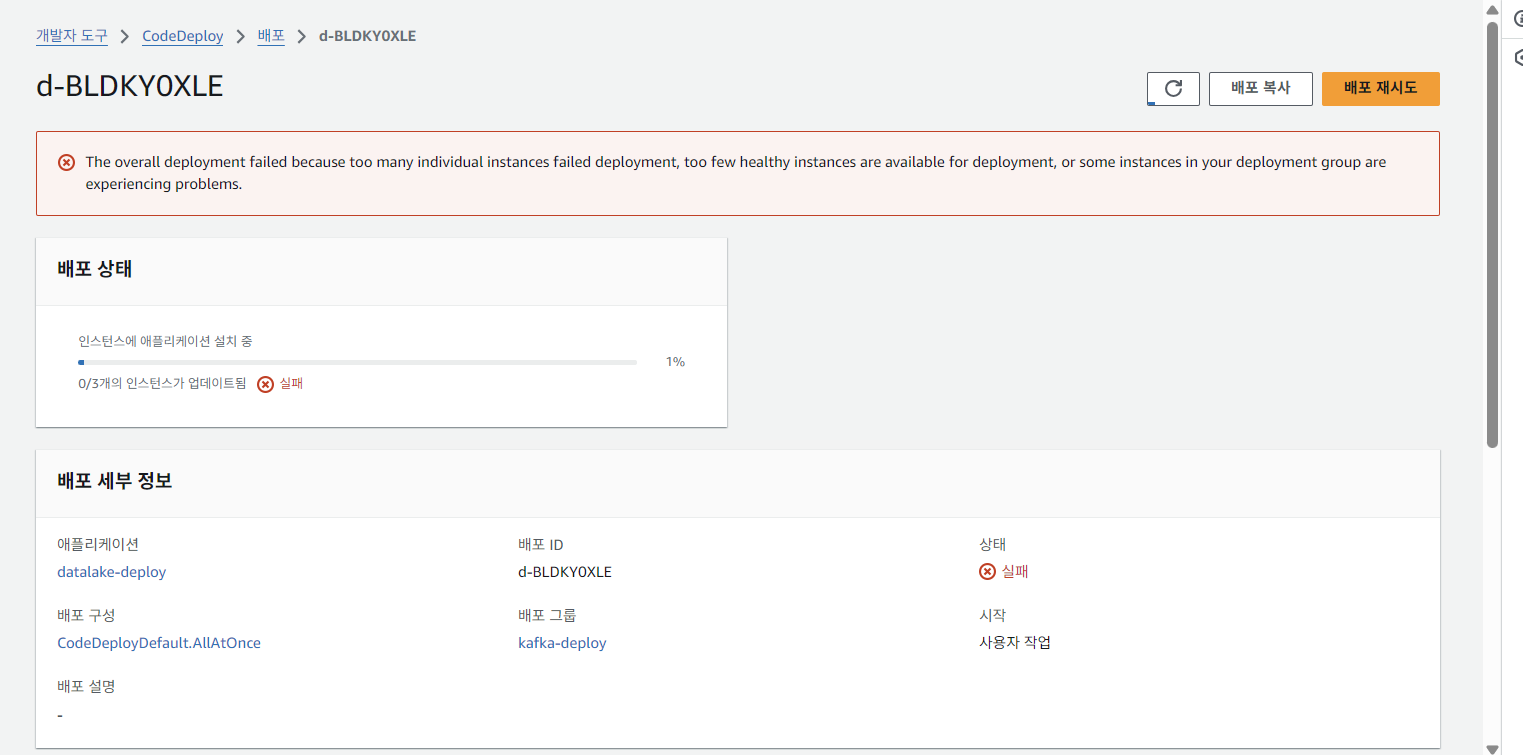Screen dimensions: 1523x755
Task: Retry deployment with 배포 재시도 button
Action: pyautogui.click(x=1380, y=88)
